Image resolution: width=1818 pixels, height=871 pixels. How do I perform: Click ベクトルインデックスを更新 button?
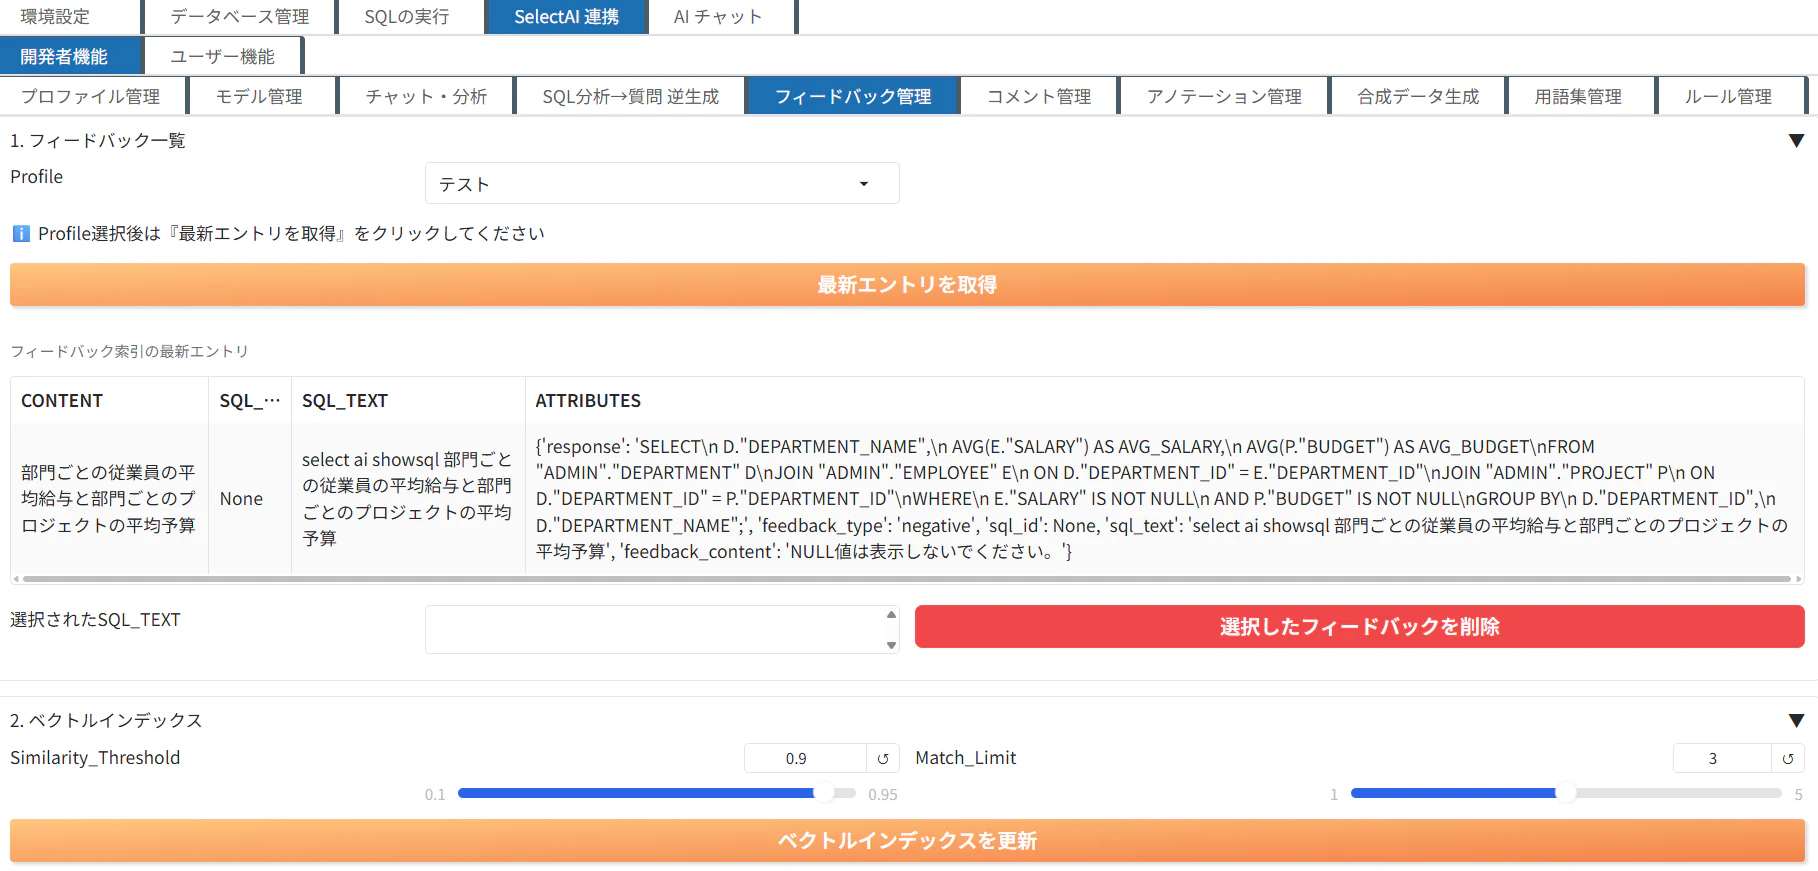point(907,841)
